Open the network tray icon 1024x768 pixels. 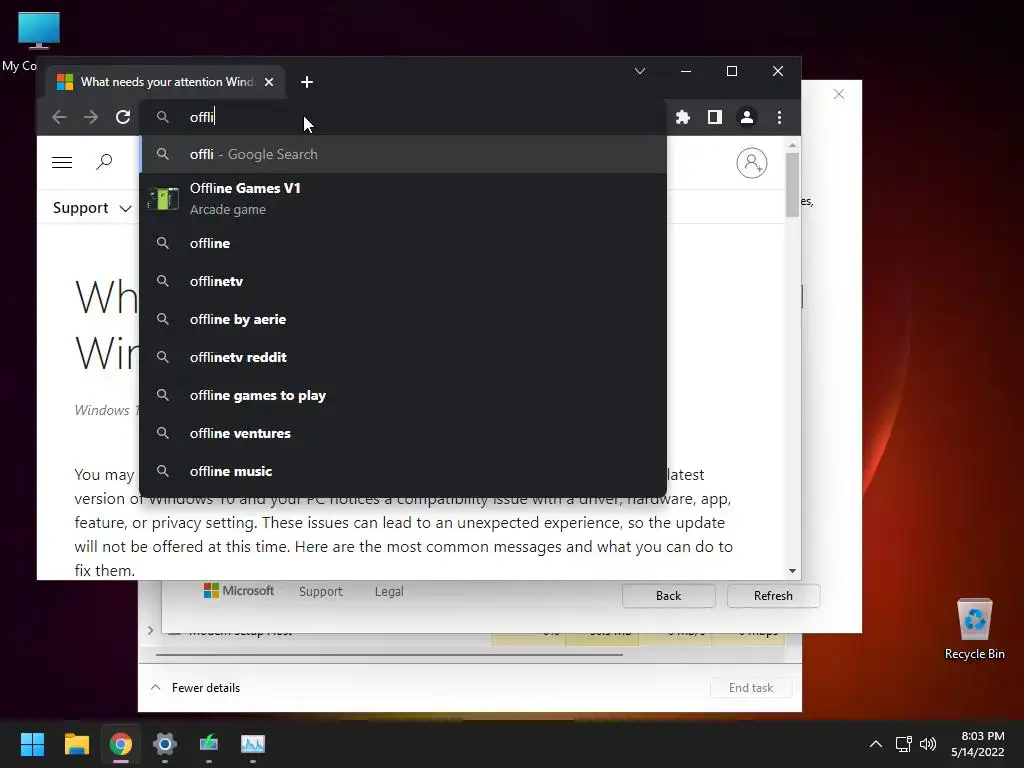click(904, 744)
